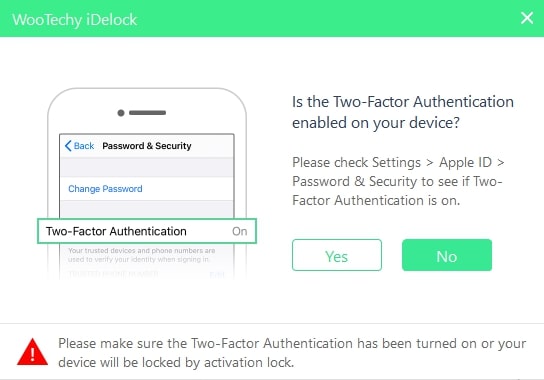Click the Settings > Apple ID instruction text
The width and height of the screenshot is (544, 380).
pyautogui.click(x=398, y=181)
